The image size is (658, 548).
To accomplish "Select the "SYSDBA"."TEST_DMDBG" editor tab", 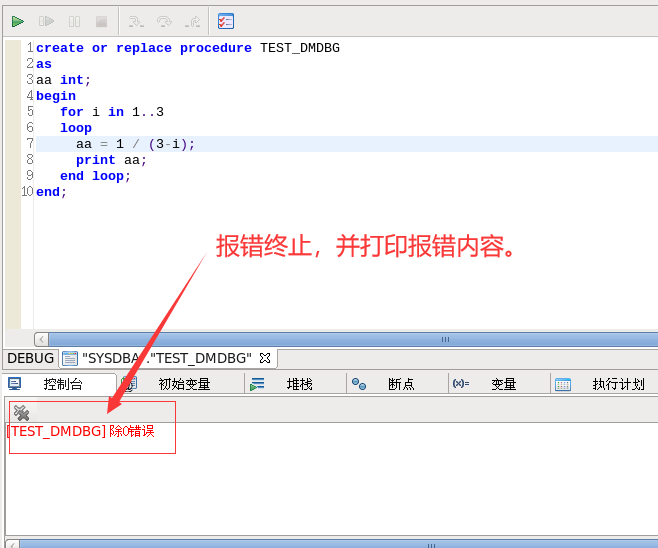I will [x=167, y=358].
